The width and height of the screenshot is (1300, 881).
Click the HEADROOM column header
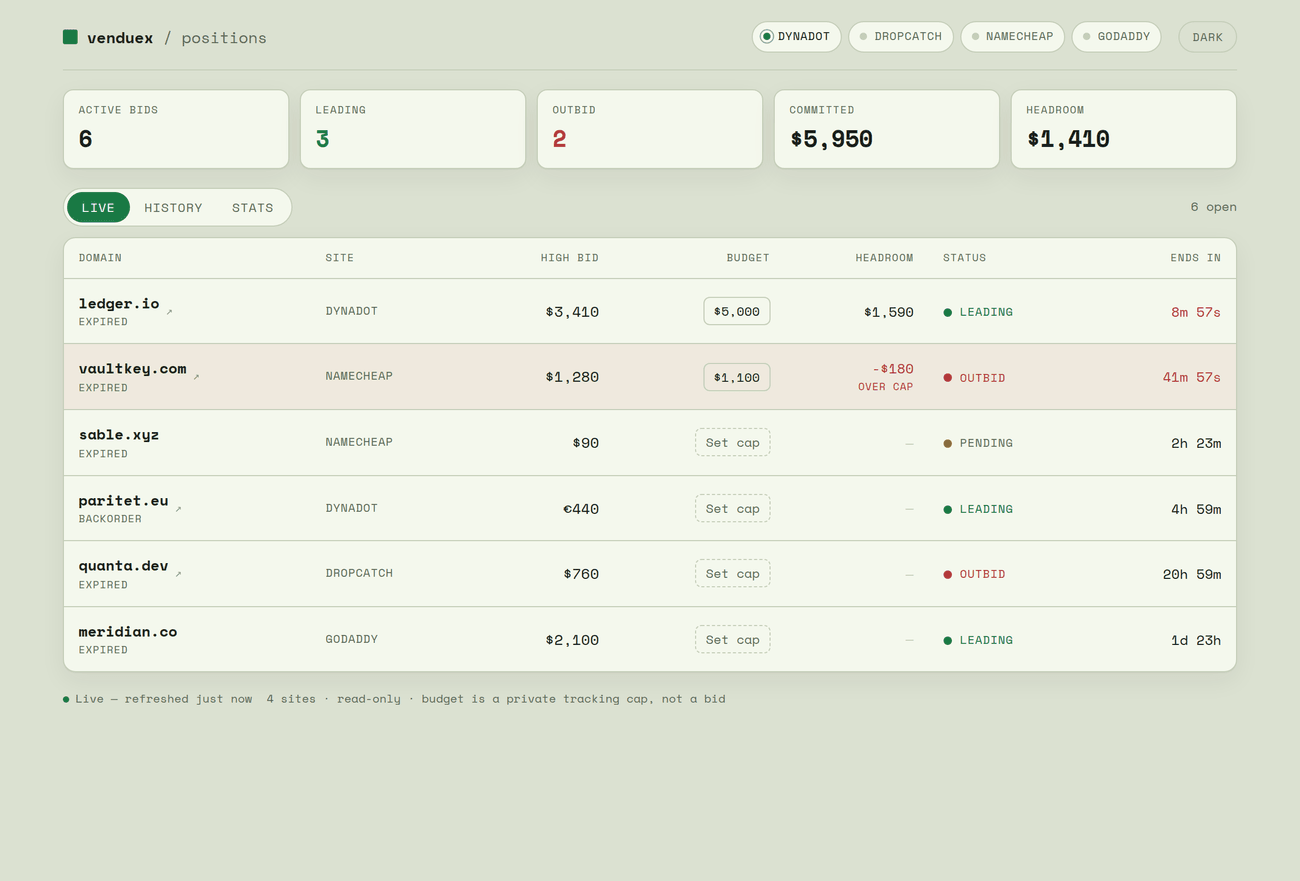(x=884, y=258)
